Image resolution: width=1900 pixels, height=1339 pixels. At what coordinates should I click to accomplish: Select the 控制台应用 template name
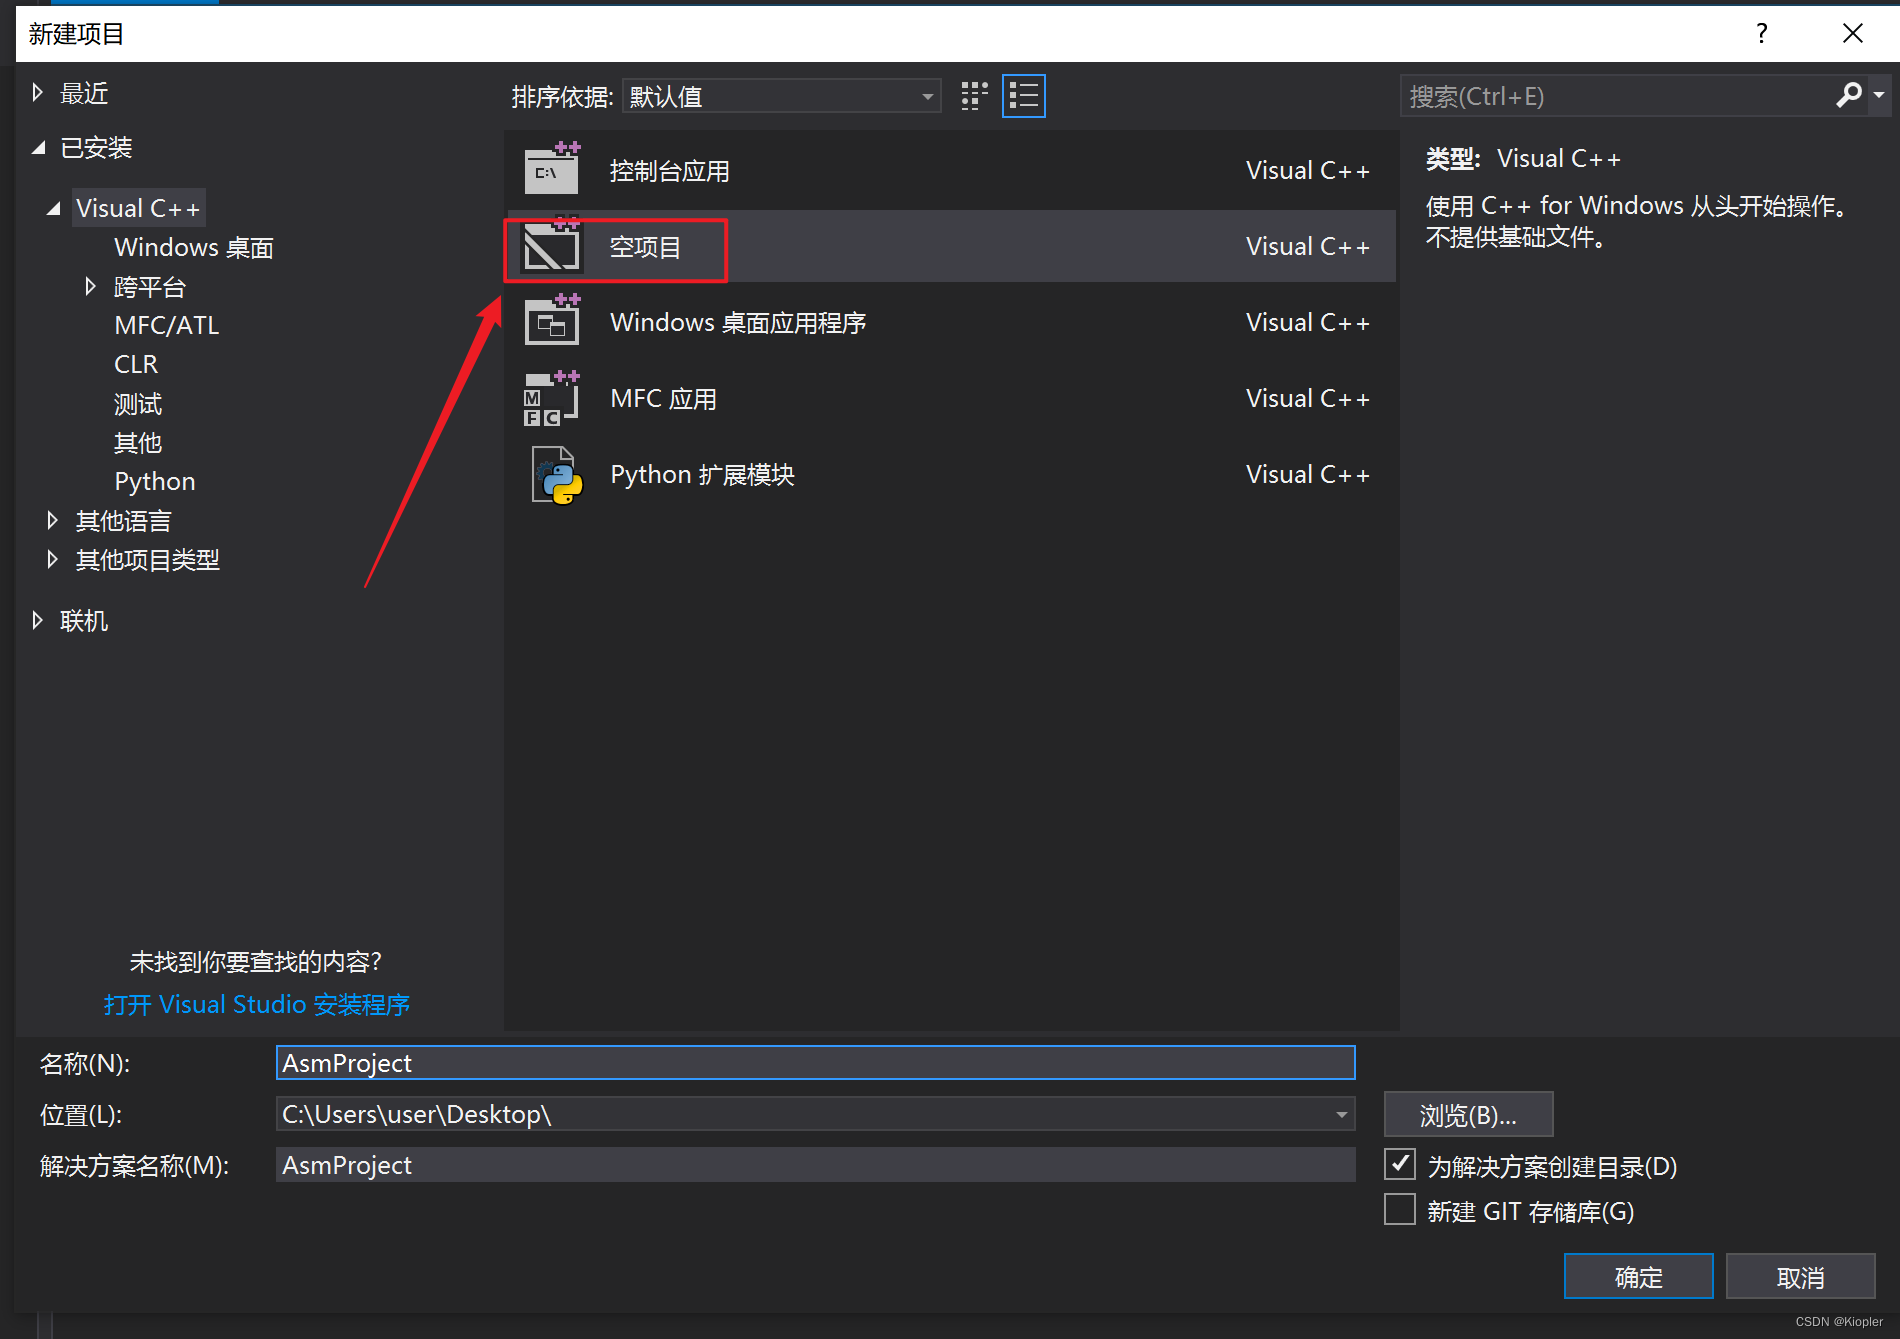click(669, 171)
